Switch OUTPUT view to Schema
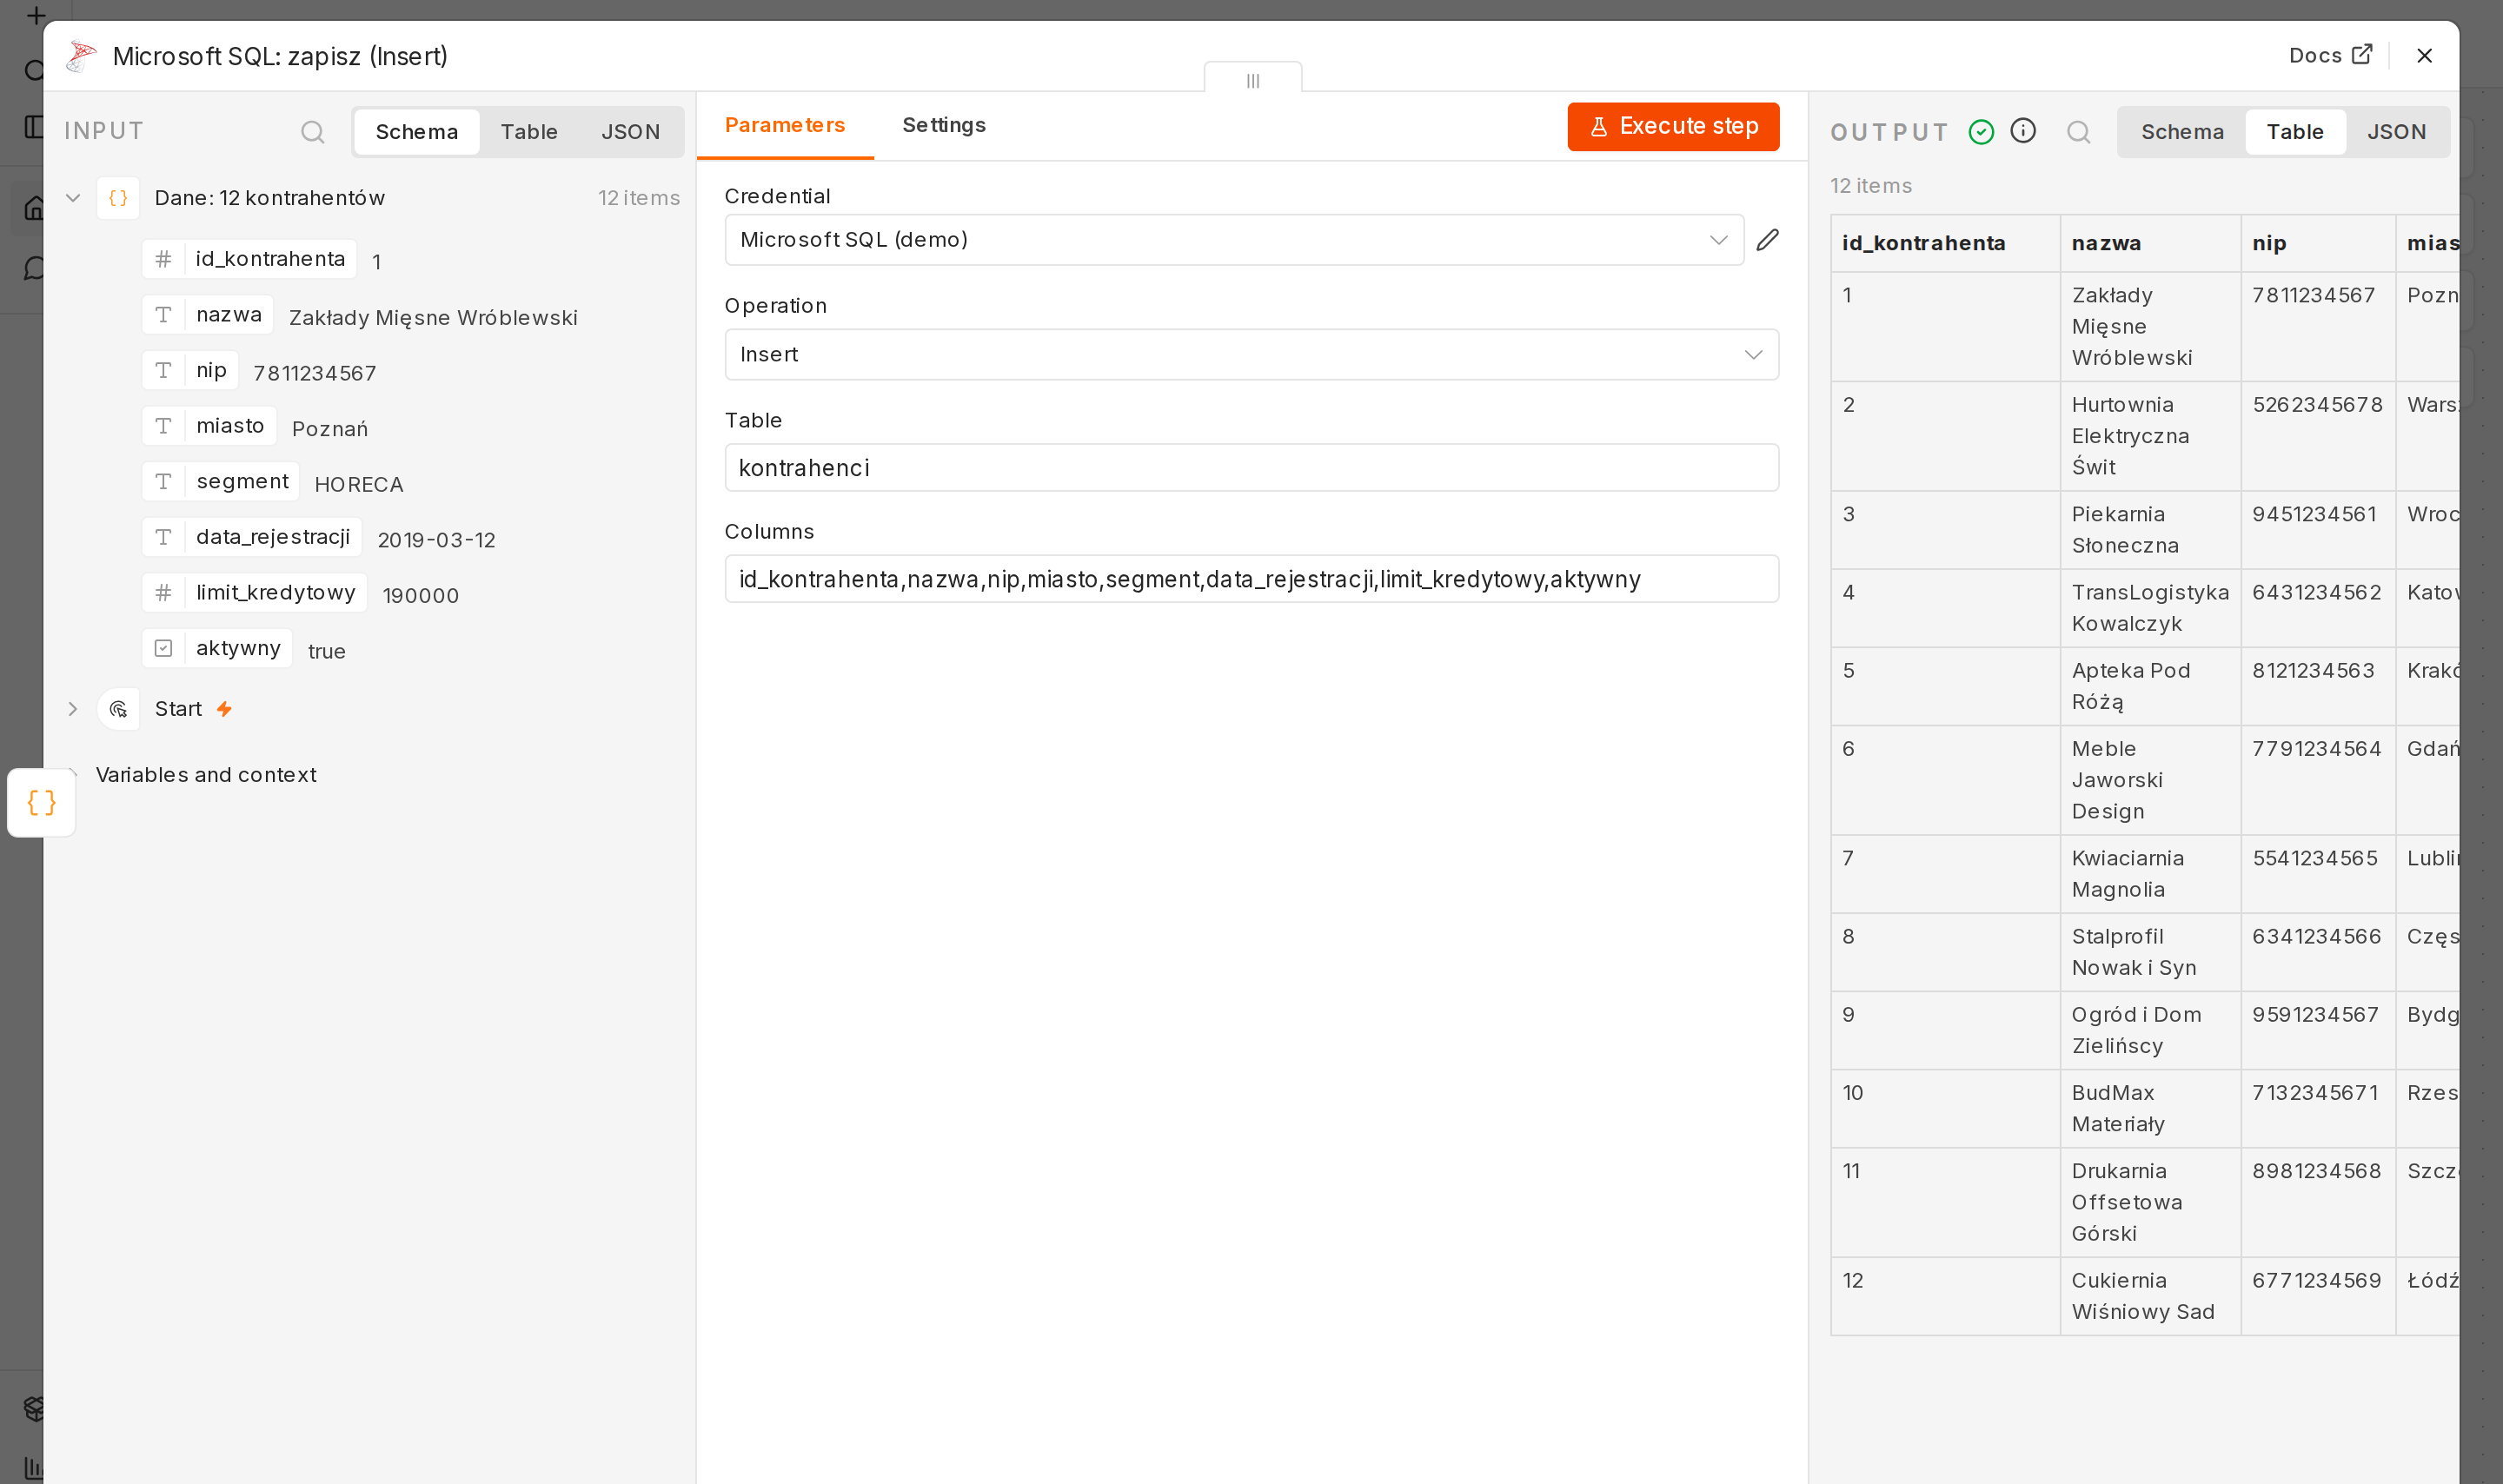The height and width of the screenshot is (1484, 2503). pos(2182,132)
